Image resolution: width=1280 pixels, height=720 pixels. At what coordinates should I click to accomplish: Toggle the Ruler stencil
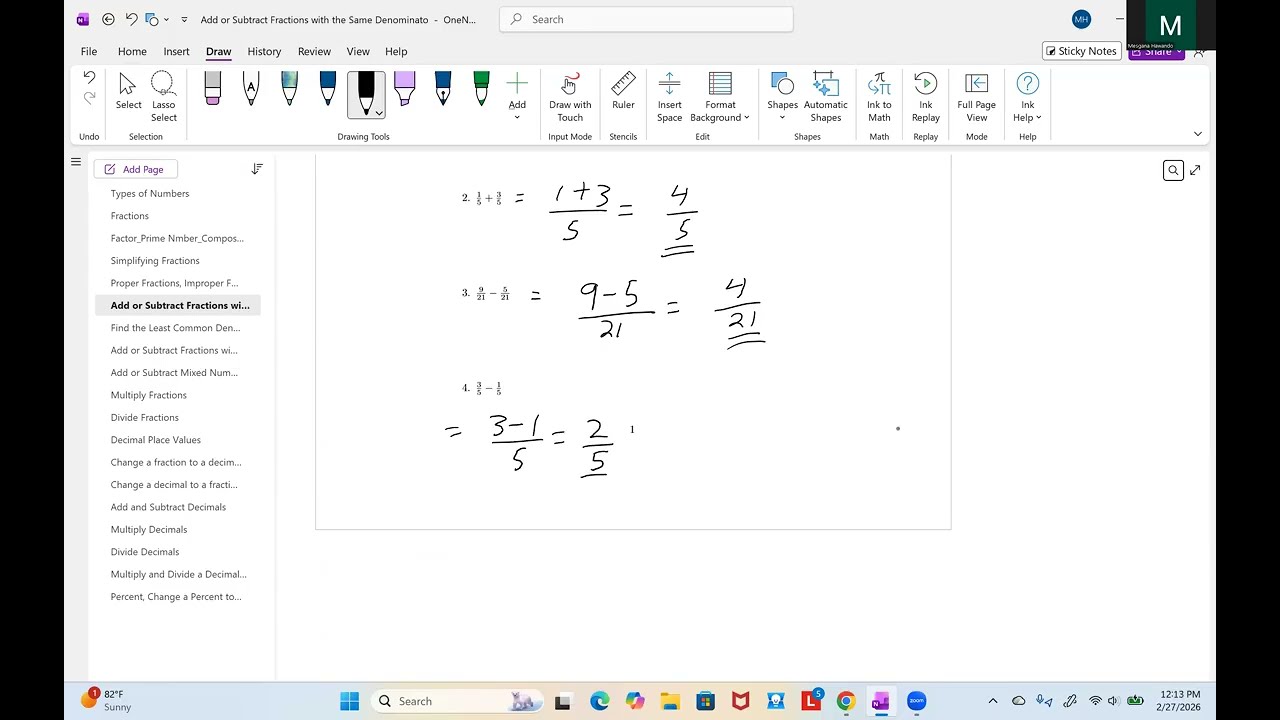(623, 92)
